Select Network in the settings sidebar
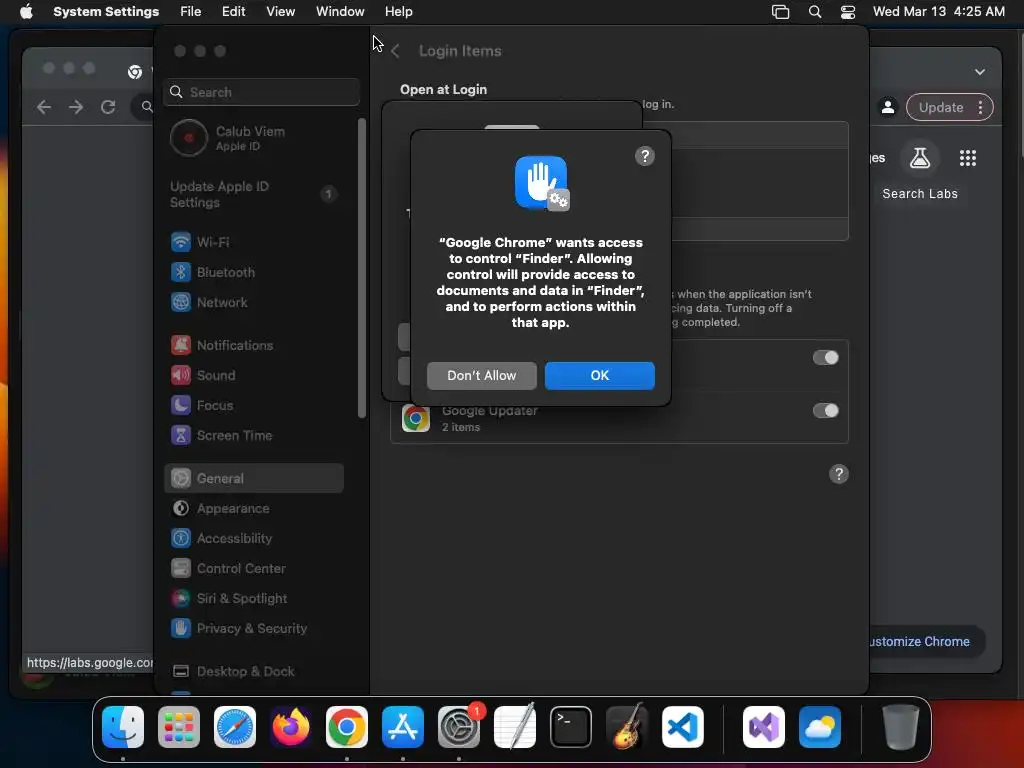This screenshot has width=1024, height=768. tap(253, 302)
